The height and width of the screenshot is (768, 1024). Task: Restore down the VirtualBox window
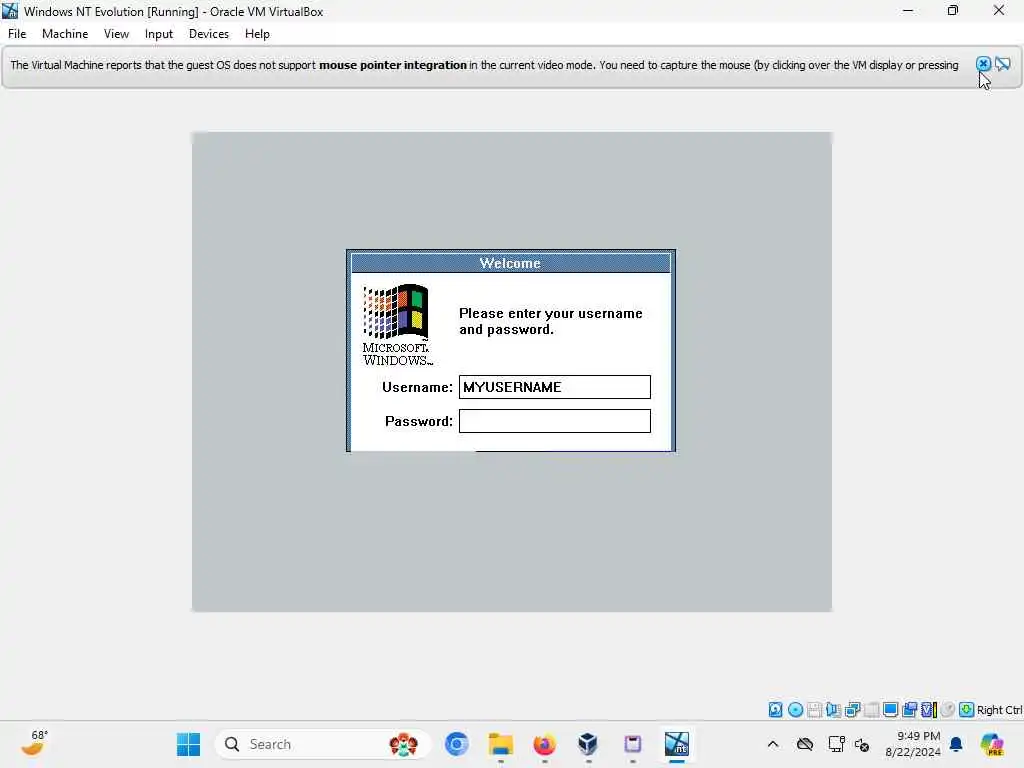click(953, 11)
